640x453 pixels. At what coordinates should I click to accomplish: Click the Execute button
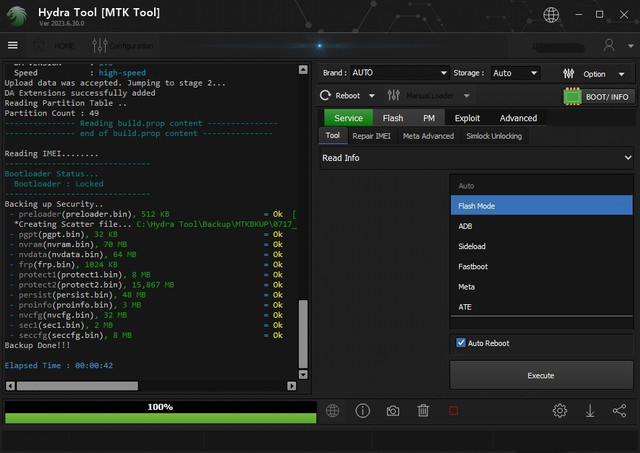[x=541, y=375]
